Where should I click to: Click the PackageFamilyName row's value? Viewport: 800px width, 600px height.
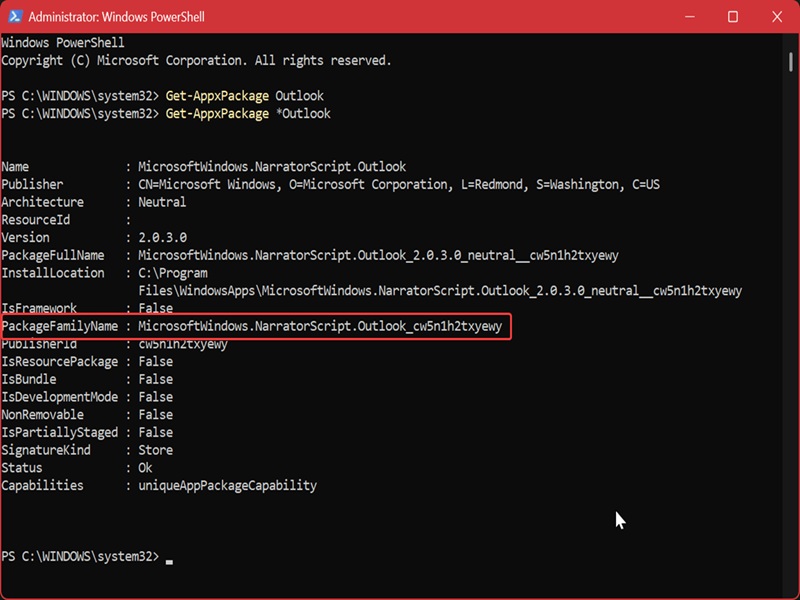point(320,326)
